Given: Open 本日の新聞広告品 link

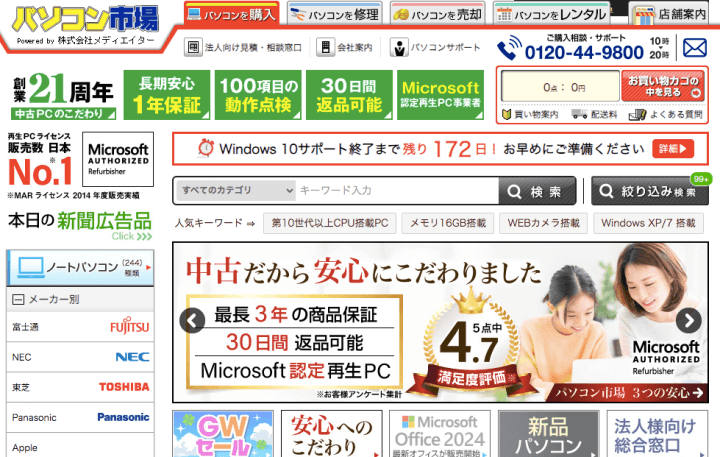Looking at the screenshot, I should 80,226.
